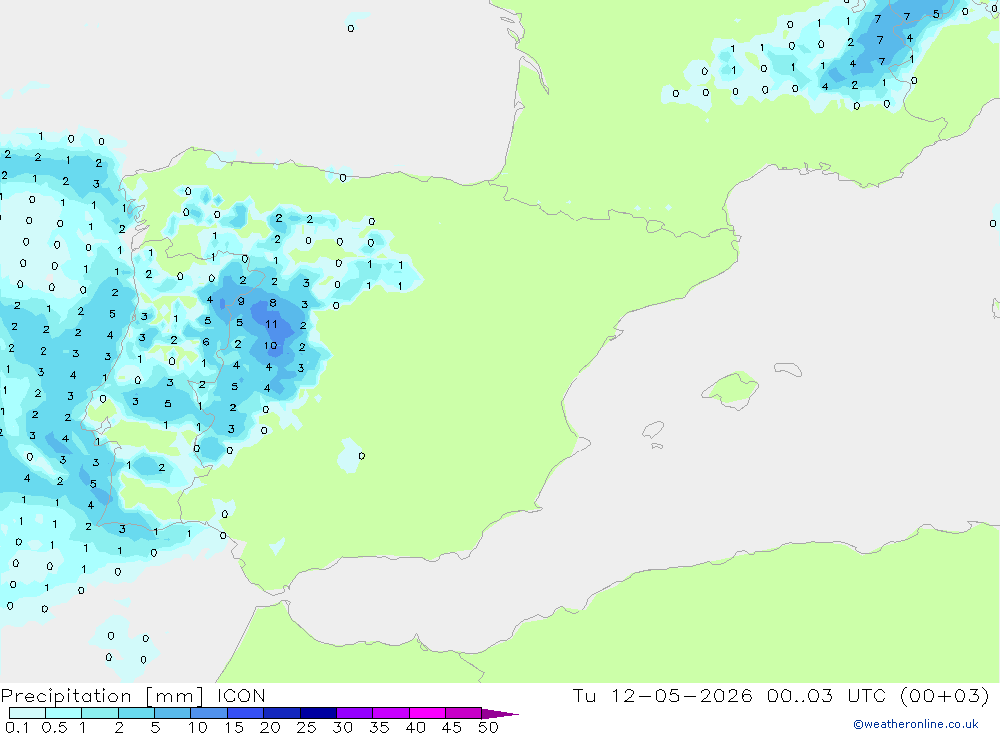Click the legend swatch between 1 and 2

tap(100, 713)
